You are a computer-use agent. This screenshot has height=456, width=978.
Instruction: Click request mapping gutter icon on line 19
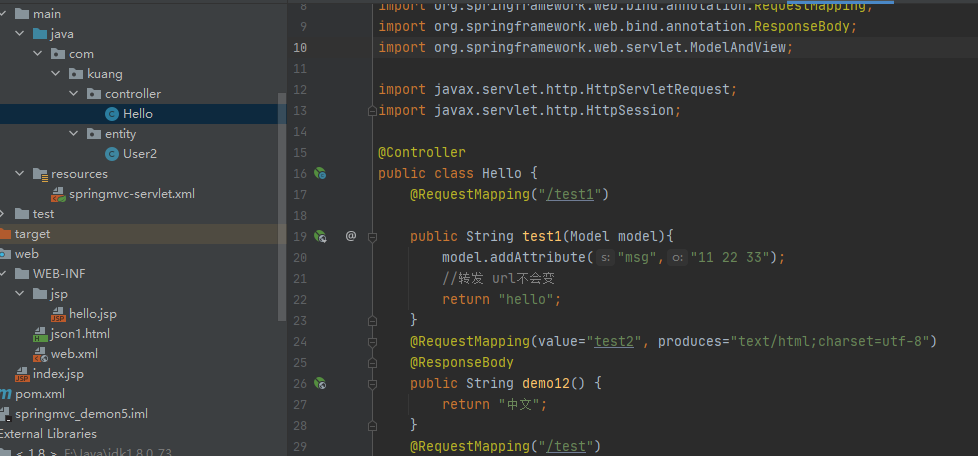[320, 236]
